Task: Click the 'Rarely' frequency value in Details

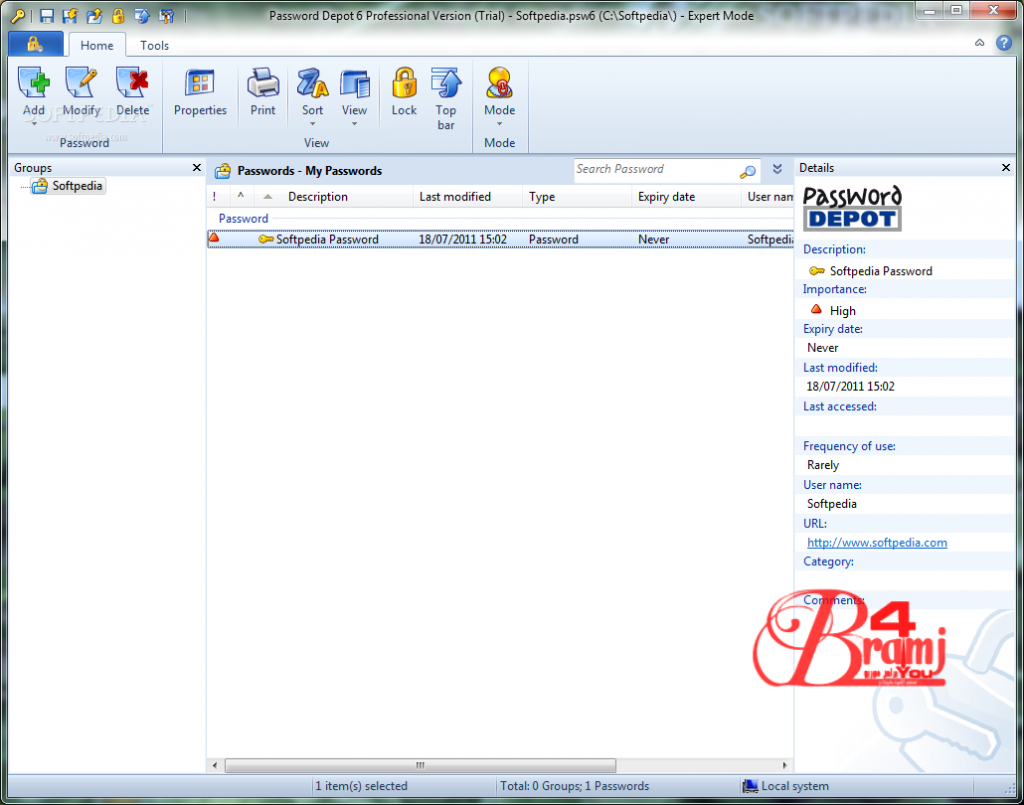Action: tap(823, 465)
